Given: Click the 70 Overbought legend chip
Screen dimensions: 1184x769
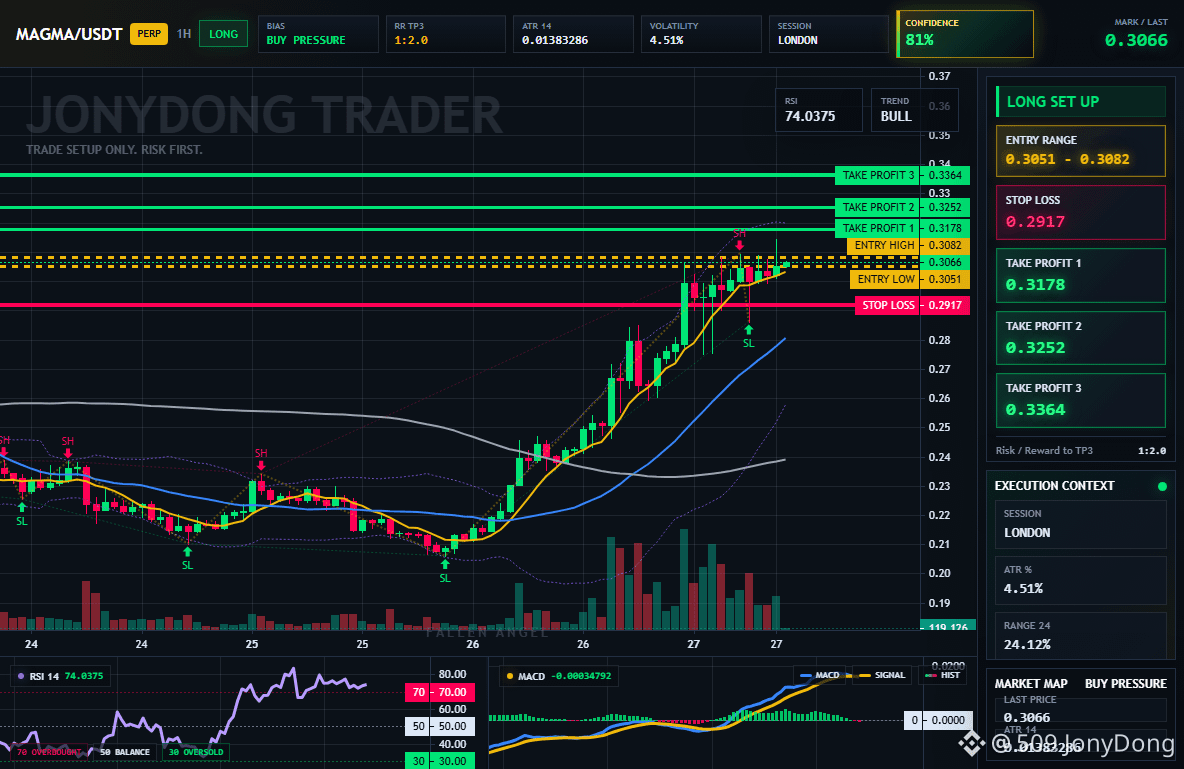Looking at the screenshot, I should coord(48,752).
